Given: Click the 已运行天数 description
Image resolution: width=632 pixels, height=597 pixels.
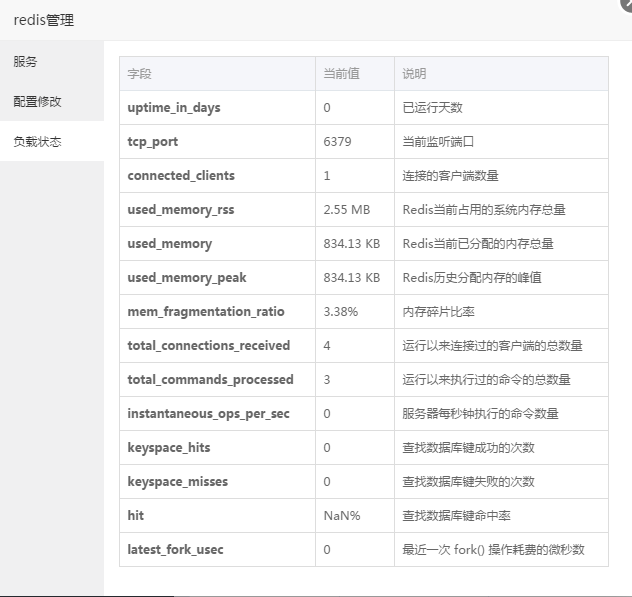Looking at the screenshot, I should pos(432,108).
